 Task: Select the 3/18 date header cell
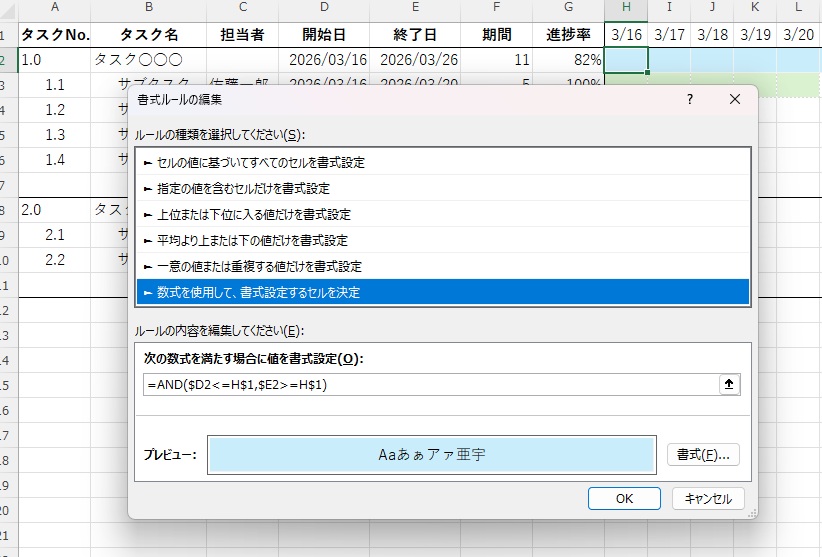tap(712, 34)
